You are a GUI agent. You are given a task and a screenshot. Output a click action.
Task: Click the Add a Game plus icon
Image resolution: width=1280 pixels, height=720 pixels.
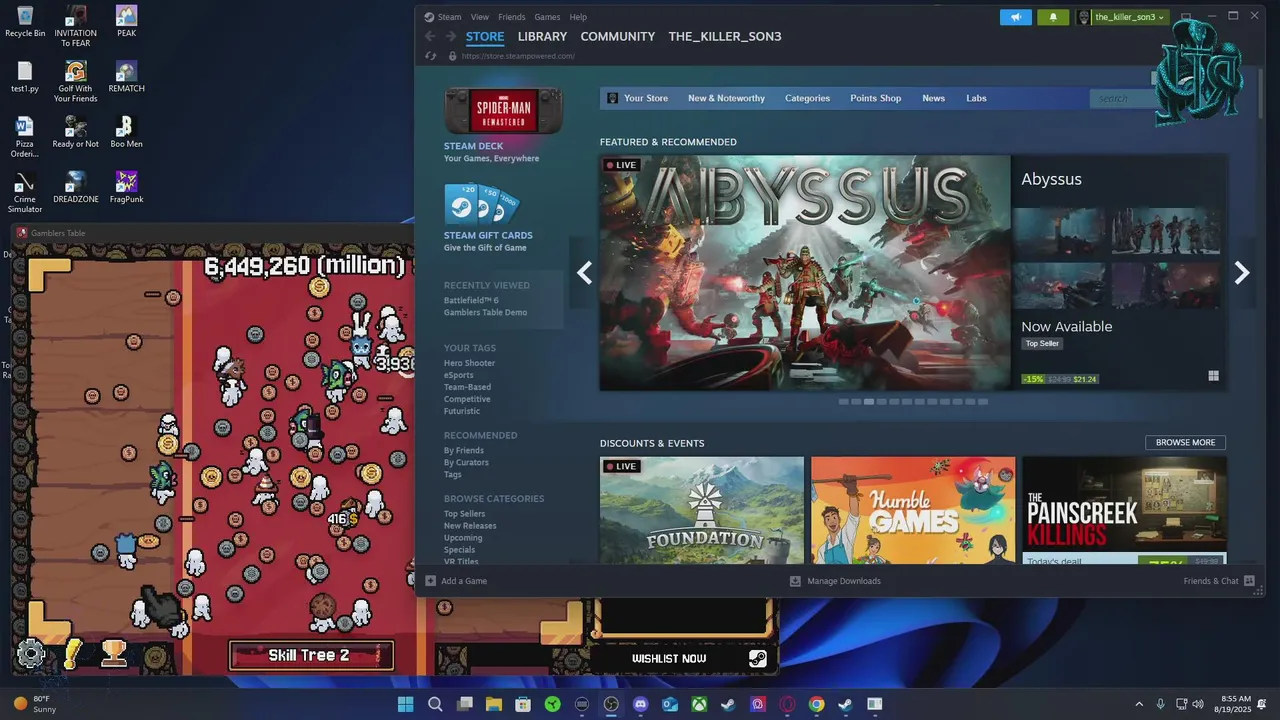point(431,581)
